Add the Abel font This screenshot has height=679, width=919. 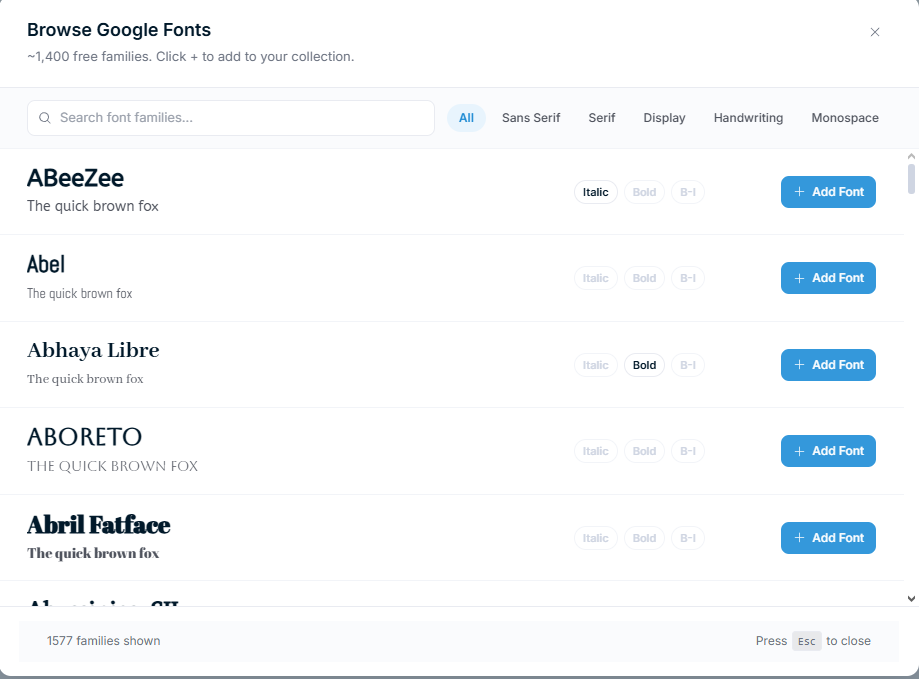pyautogui.click(x=828, y=278)
